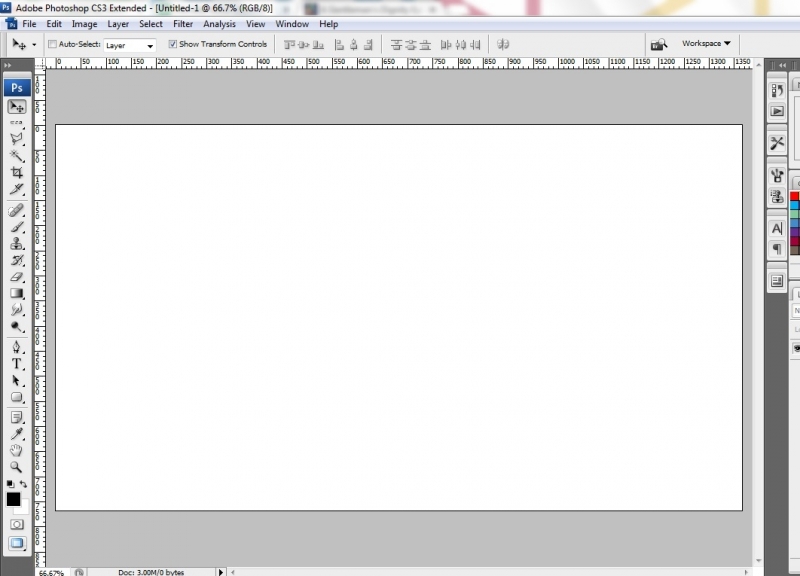Image resolution: width=800 pixels, height=576 pixels.
Task: Open the Analysis menu
Action: tap(219, 23)
